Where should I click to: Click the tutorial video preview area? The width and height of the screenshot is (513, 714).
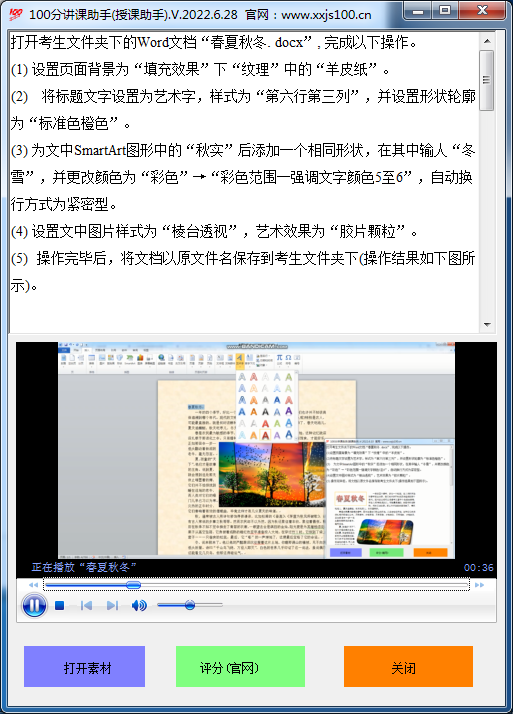(x=256, y=450)
